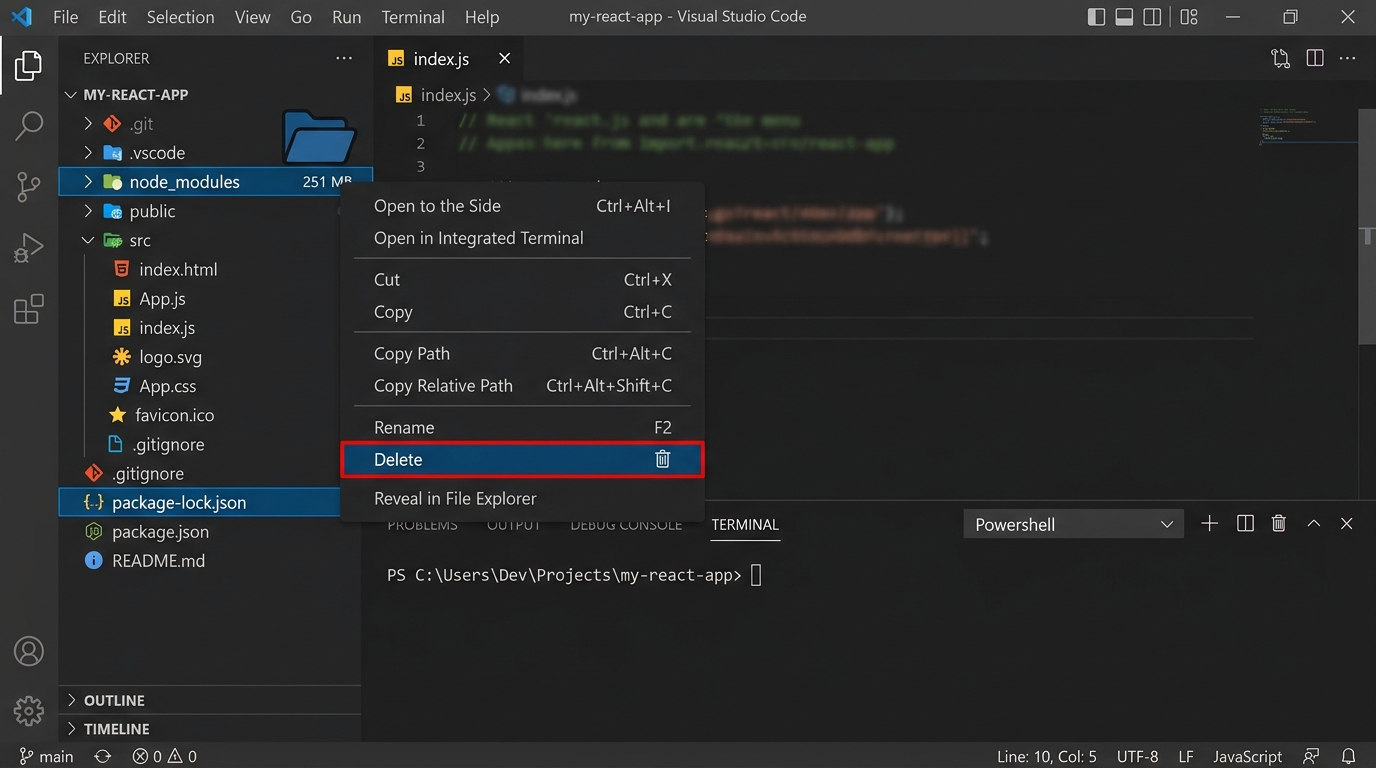Click the main branch indicator in status bar
This screenshot has width=1376, height=768.
[x=46, y=756]
